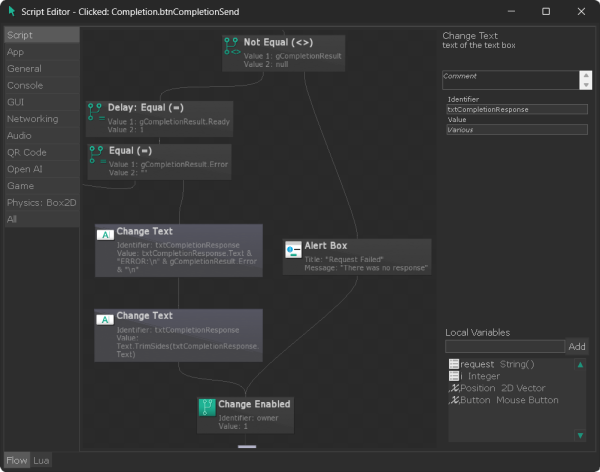Click the Not Equal node branch icon
The width and height of the screenshot is (600, 472).
point(231,47)
